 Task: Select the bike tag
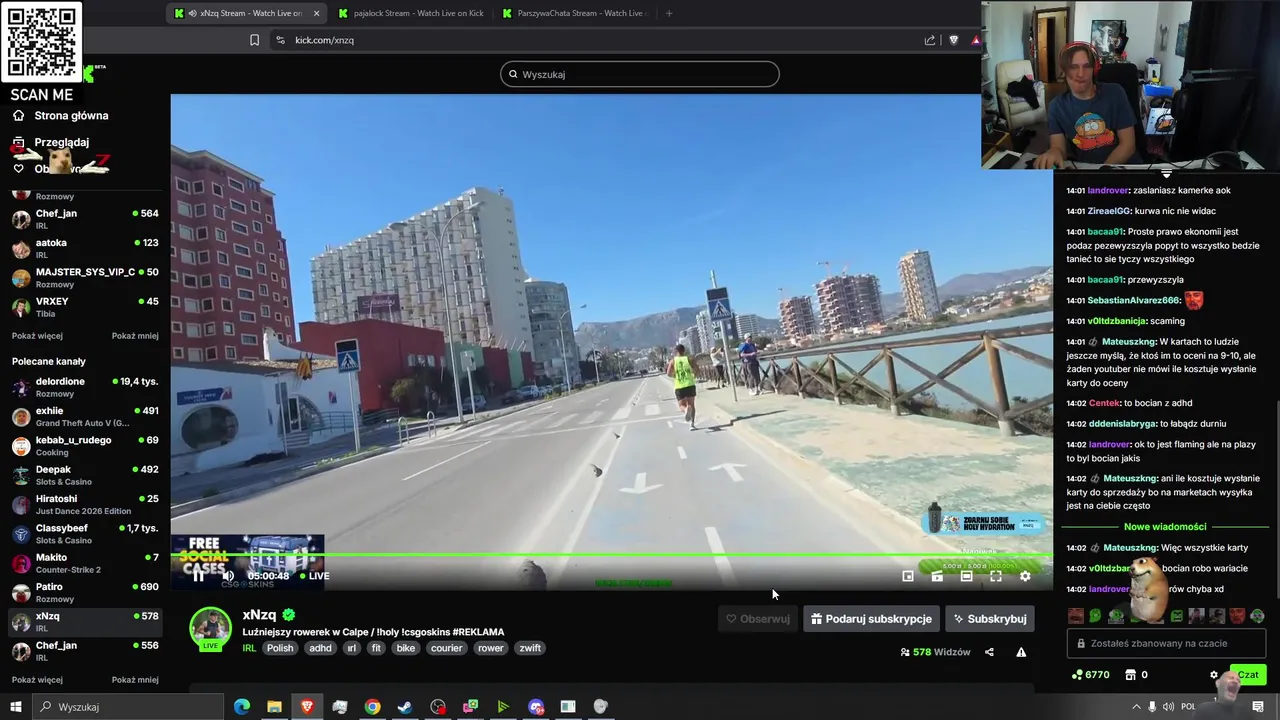coord(406,648)
